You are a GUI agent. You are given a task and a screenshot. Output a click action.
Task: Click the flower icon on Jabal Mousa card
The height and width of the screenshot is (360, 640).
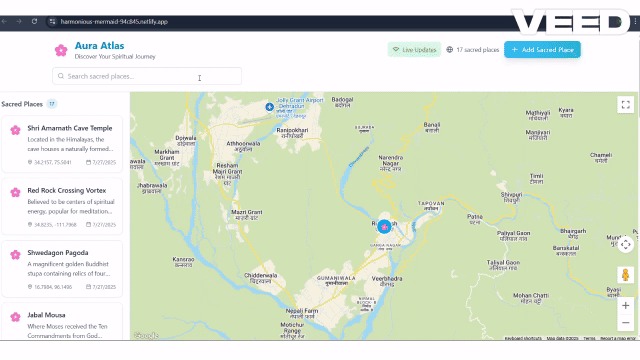[x=16, y=317]
